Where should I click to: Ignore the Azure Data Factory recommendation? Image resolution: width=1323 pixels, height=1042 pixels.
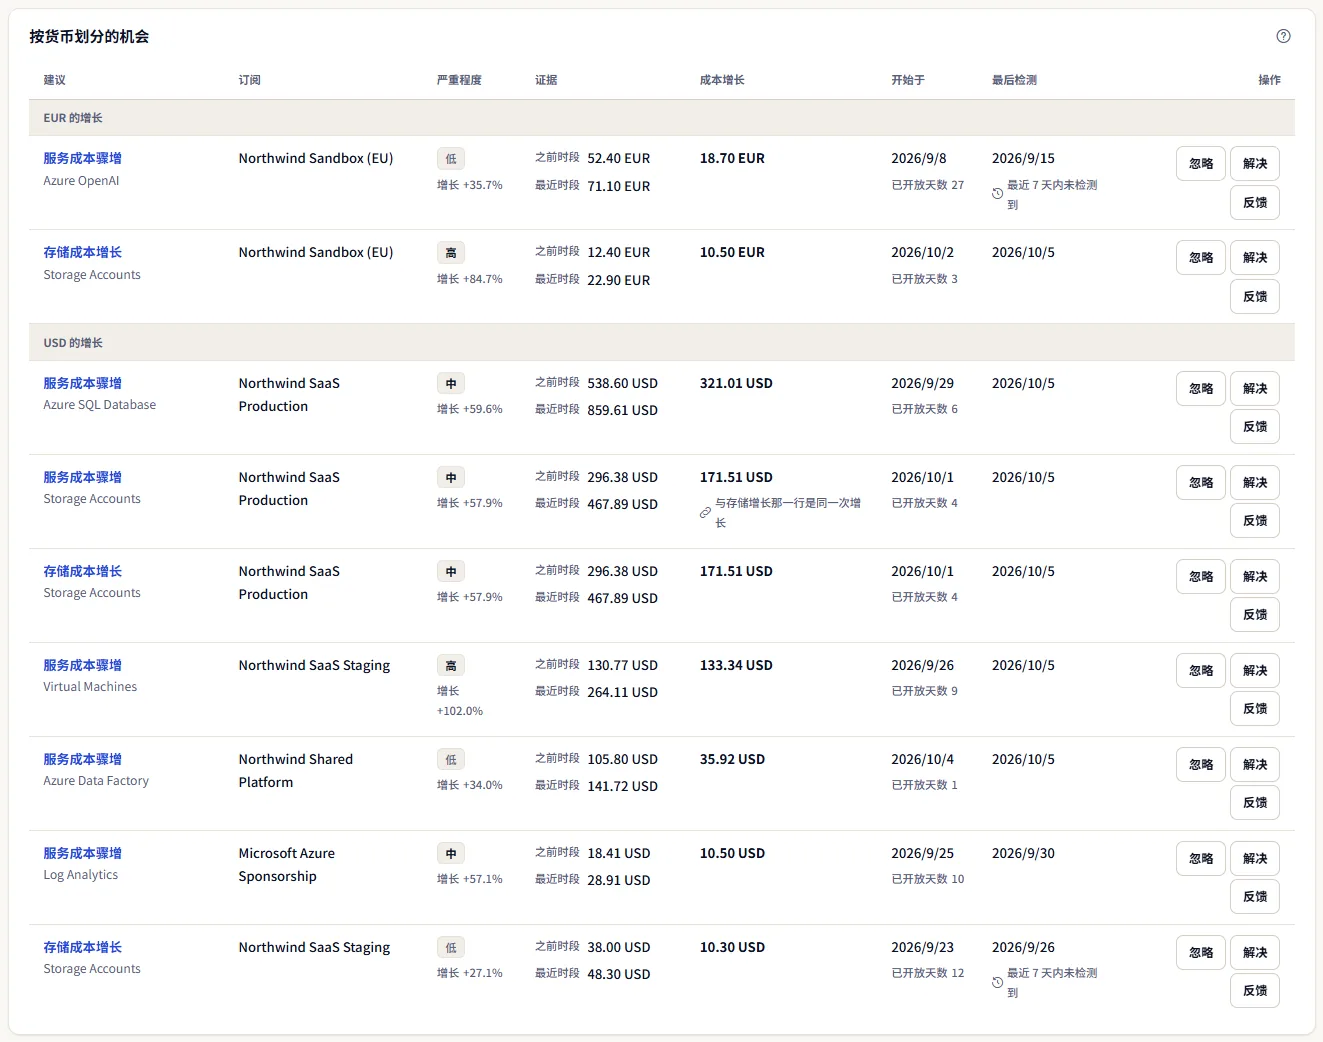1201,765
